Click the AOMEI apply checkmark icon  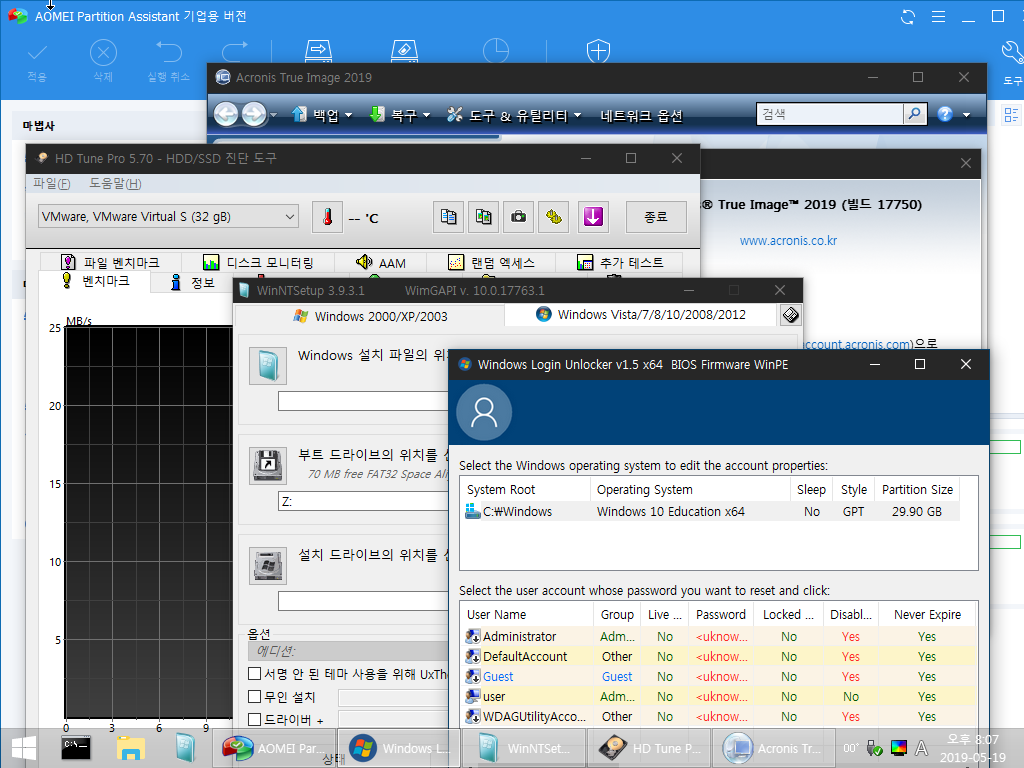click(x=37, y=53)
